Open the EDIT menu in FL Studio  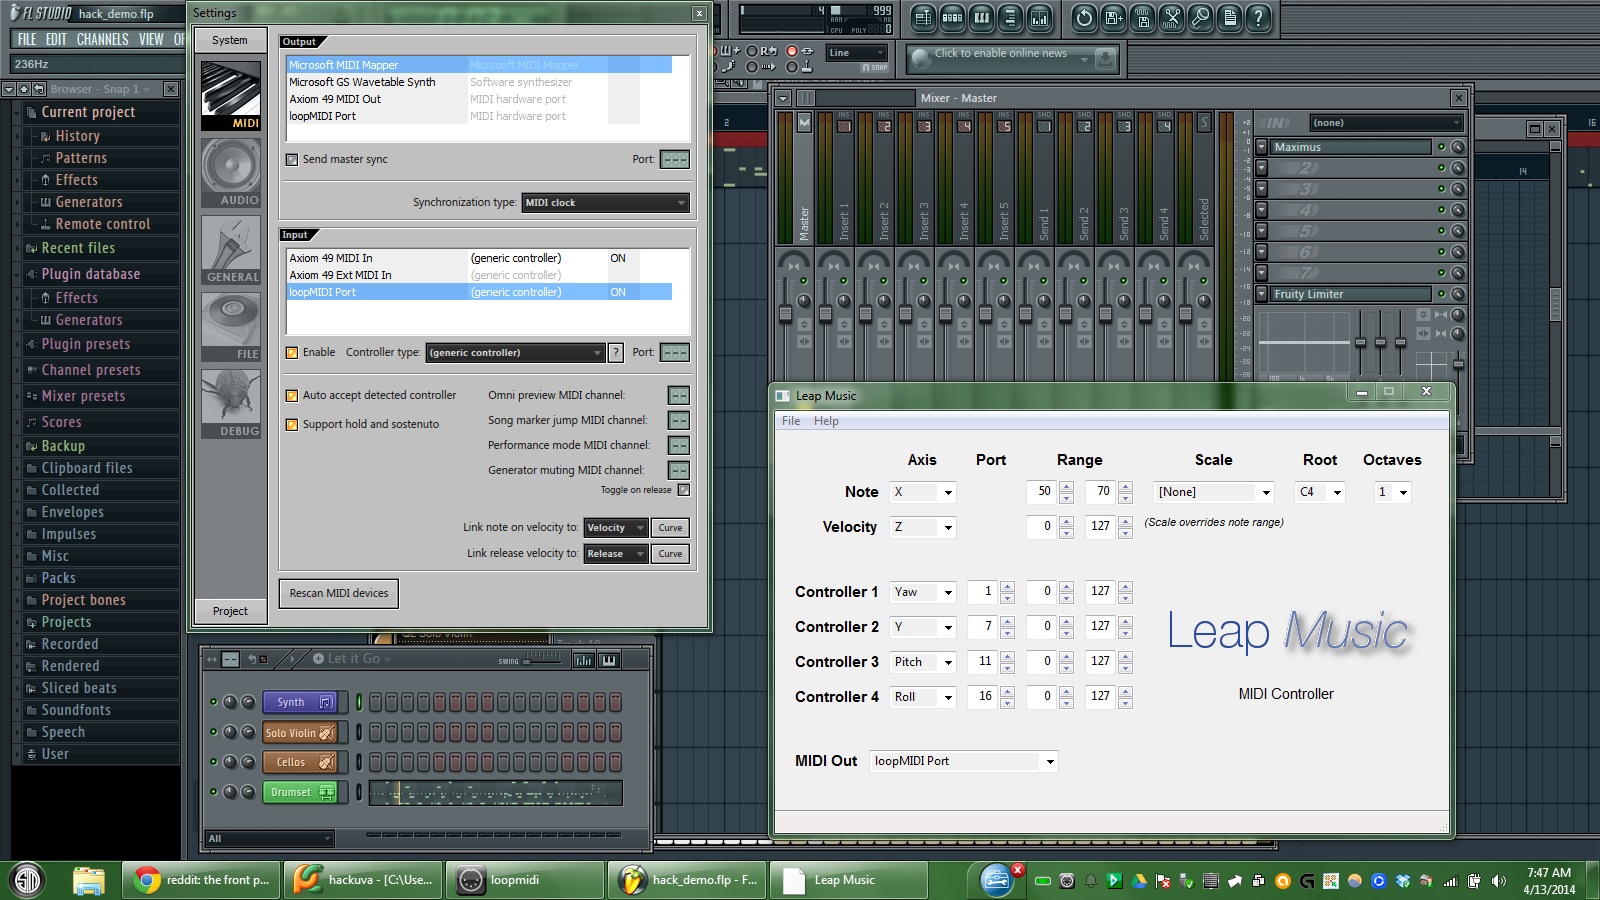click(56, 39)
